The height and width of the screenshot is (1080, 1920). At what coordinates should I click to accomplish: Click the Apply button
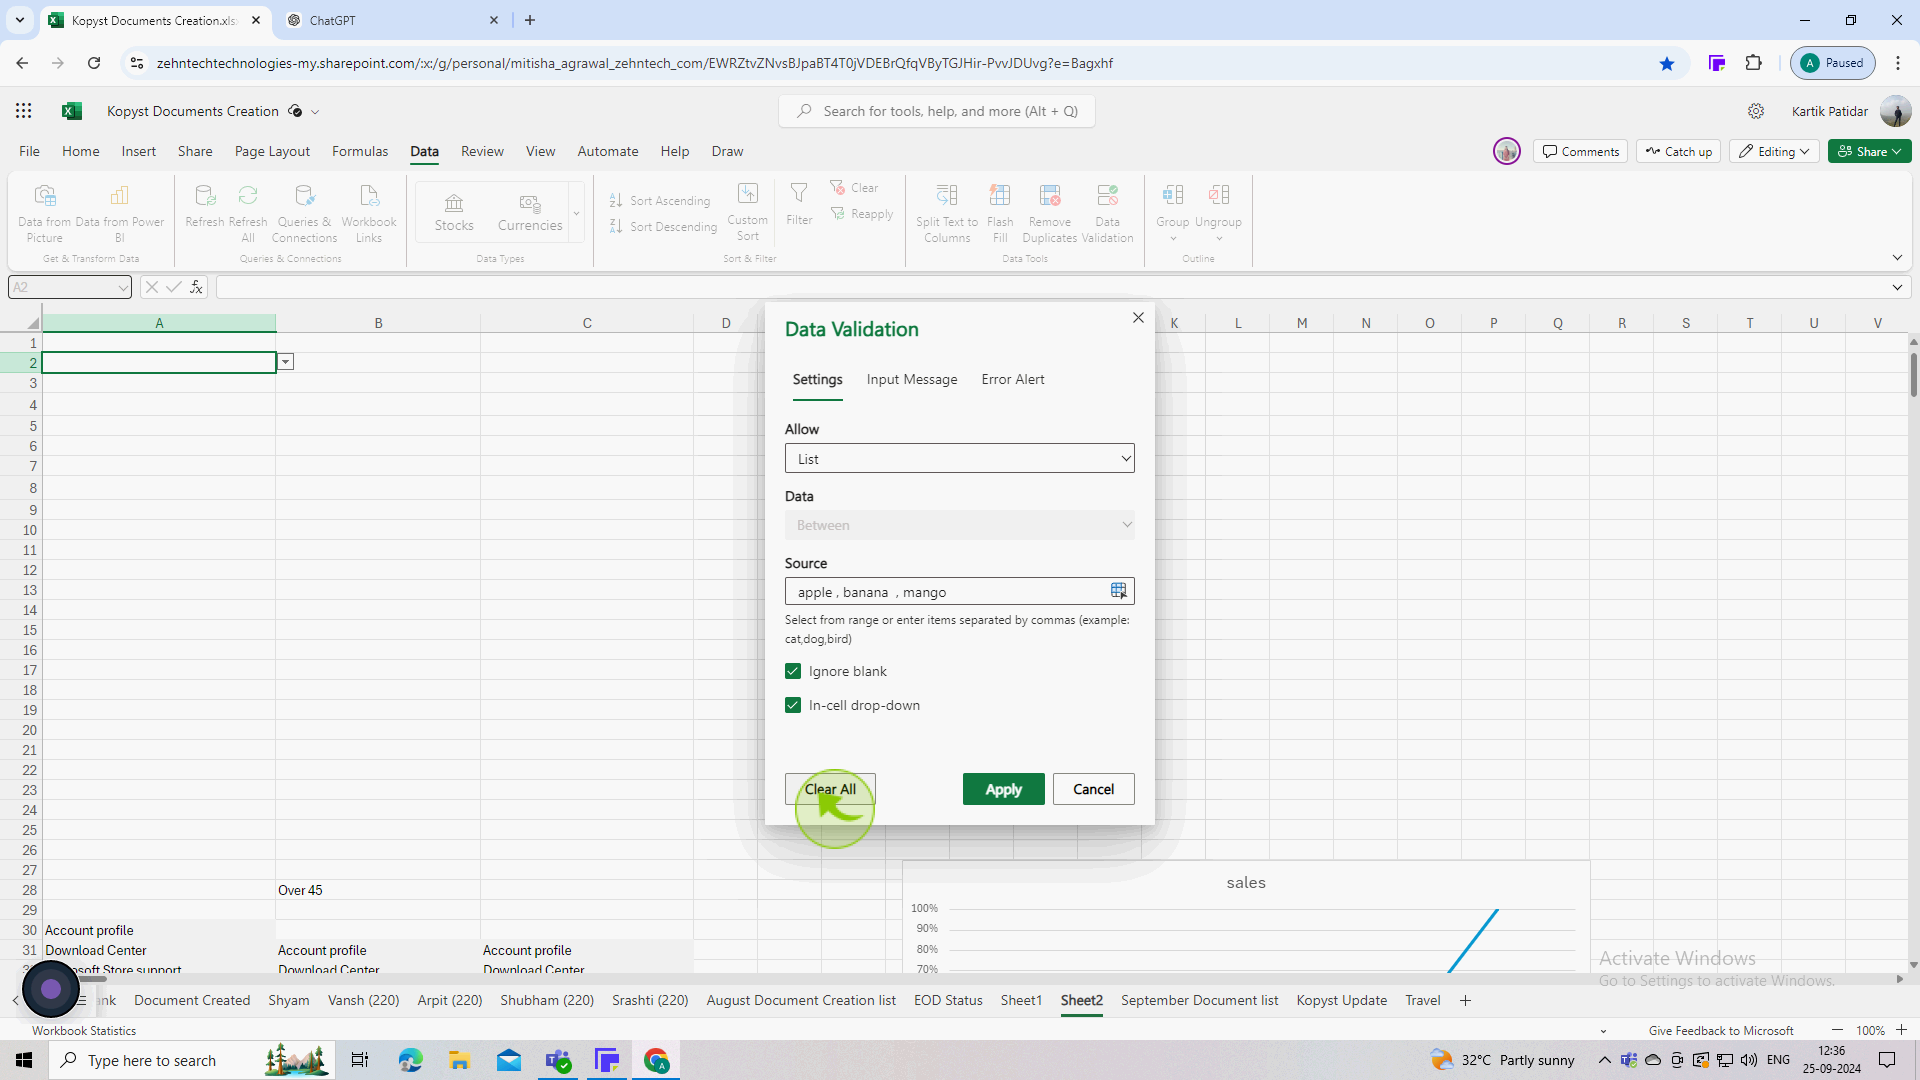point(1003,789)
